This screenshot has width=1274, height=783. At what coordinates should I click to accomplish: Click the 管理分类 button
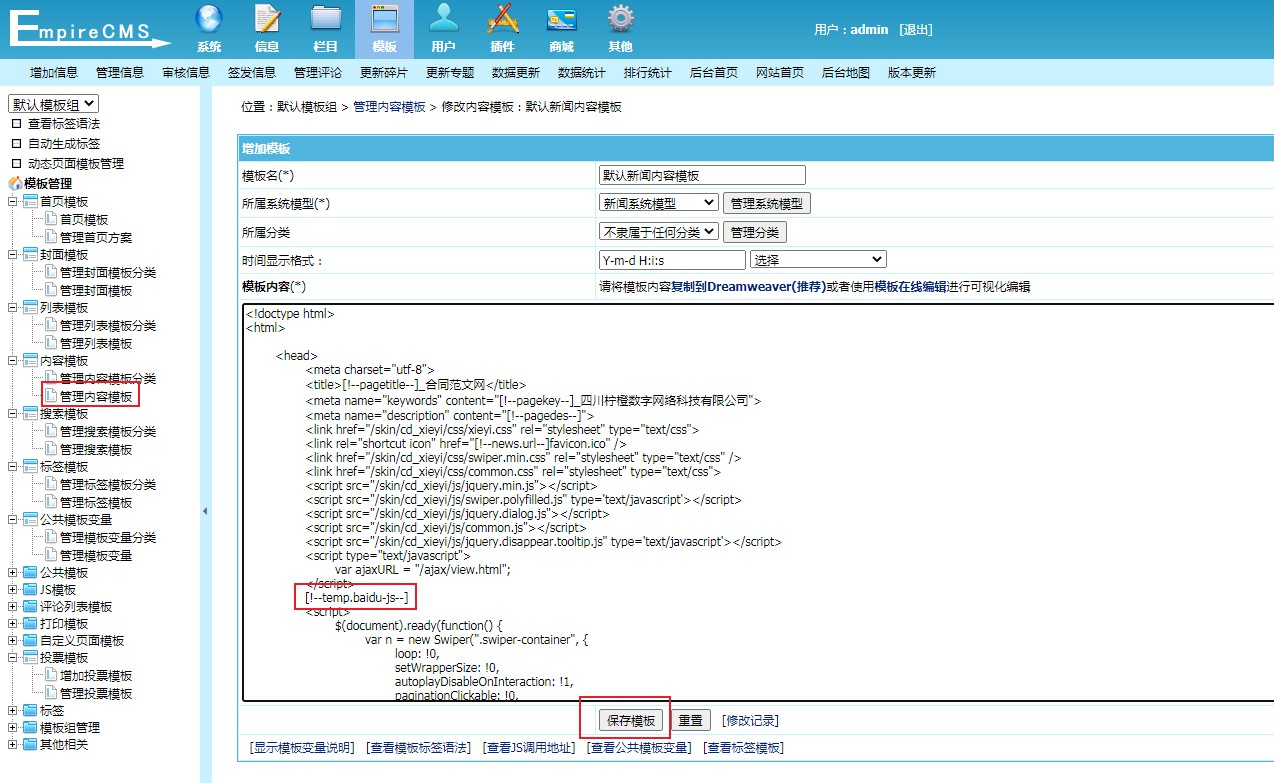754,232
